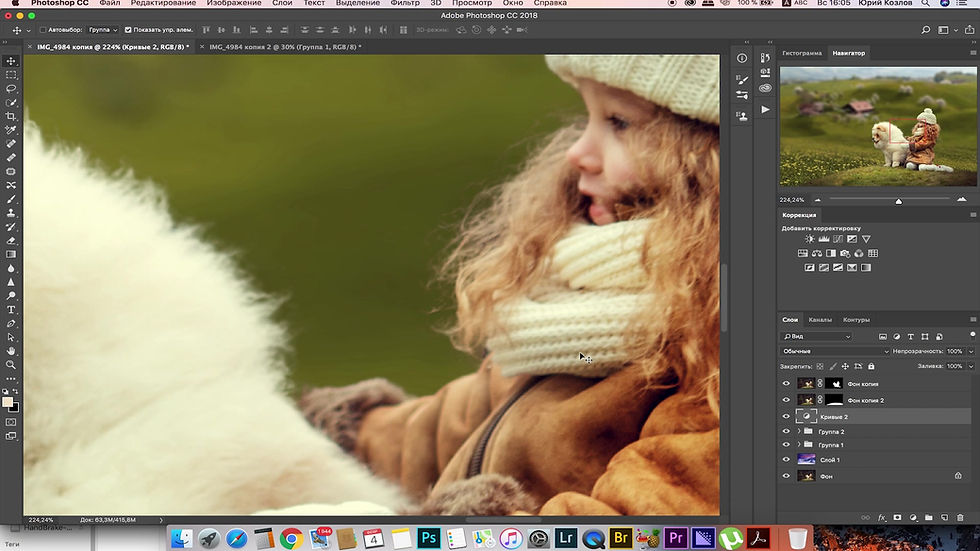Screen dimensions: 980x551
Task: Pick the Hand tool
Action: (x=11, y=351)
